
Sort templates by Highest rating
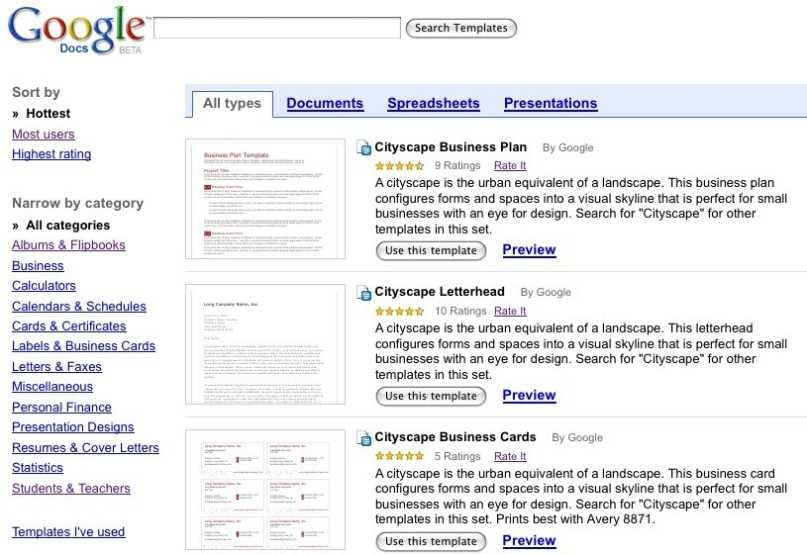tap(51, 154)
